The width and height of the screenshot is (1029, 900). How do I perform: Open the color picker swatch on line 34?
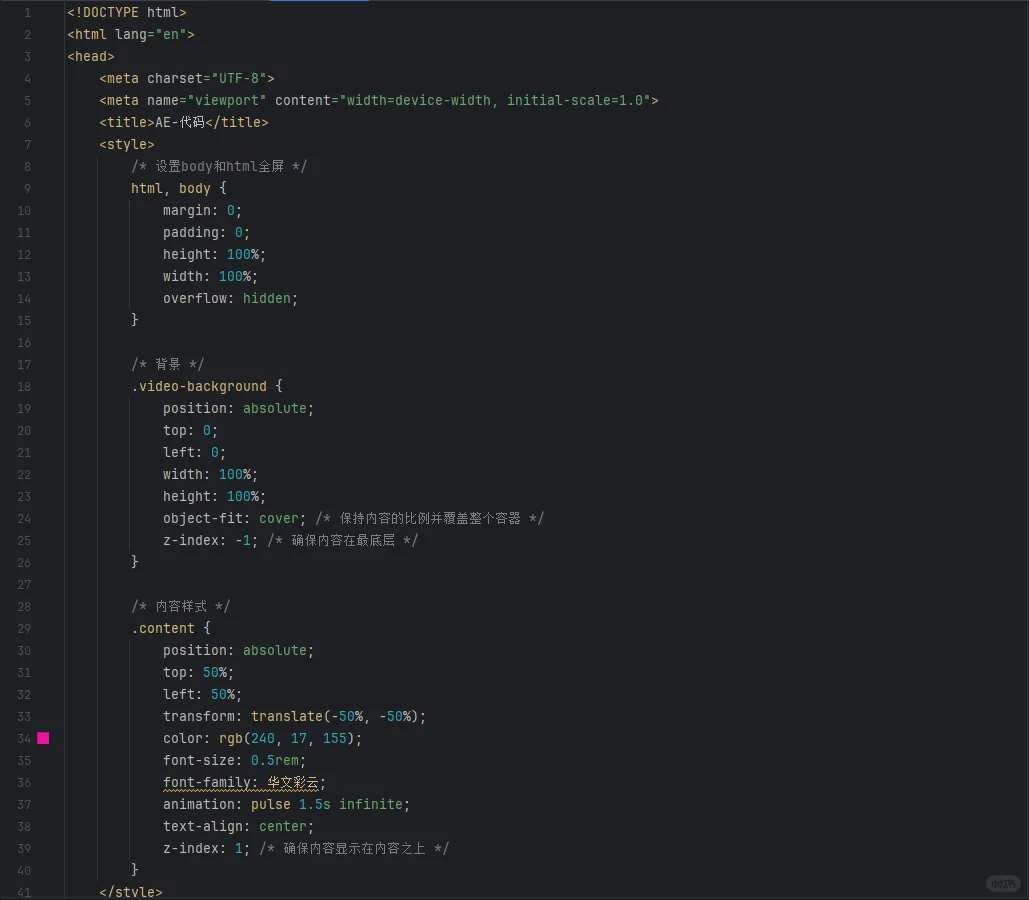[43, 739]
